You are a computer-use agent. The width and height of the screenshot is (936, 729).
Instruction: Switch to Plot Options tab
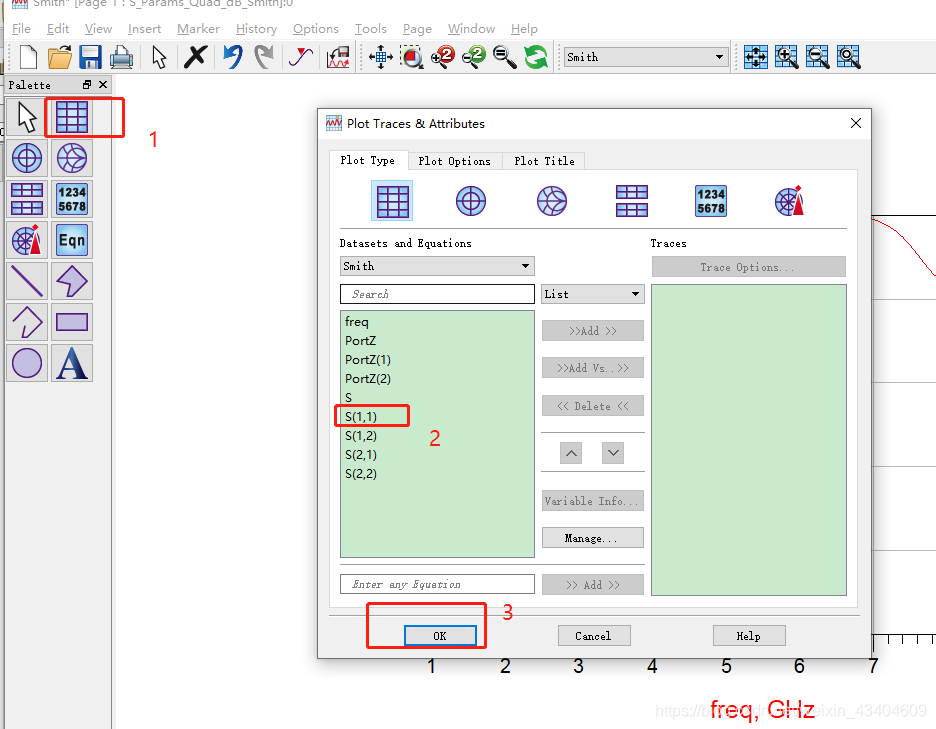click(x=454, y=161)
